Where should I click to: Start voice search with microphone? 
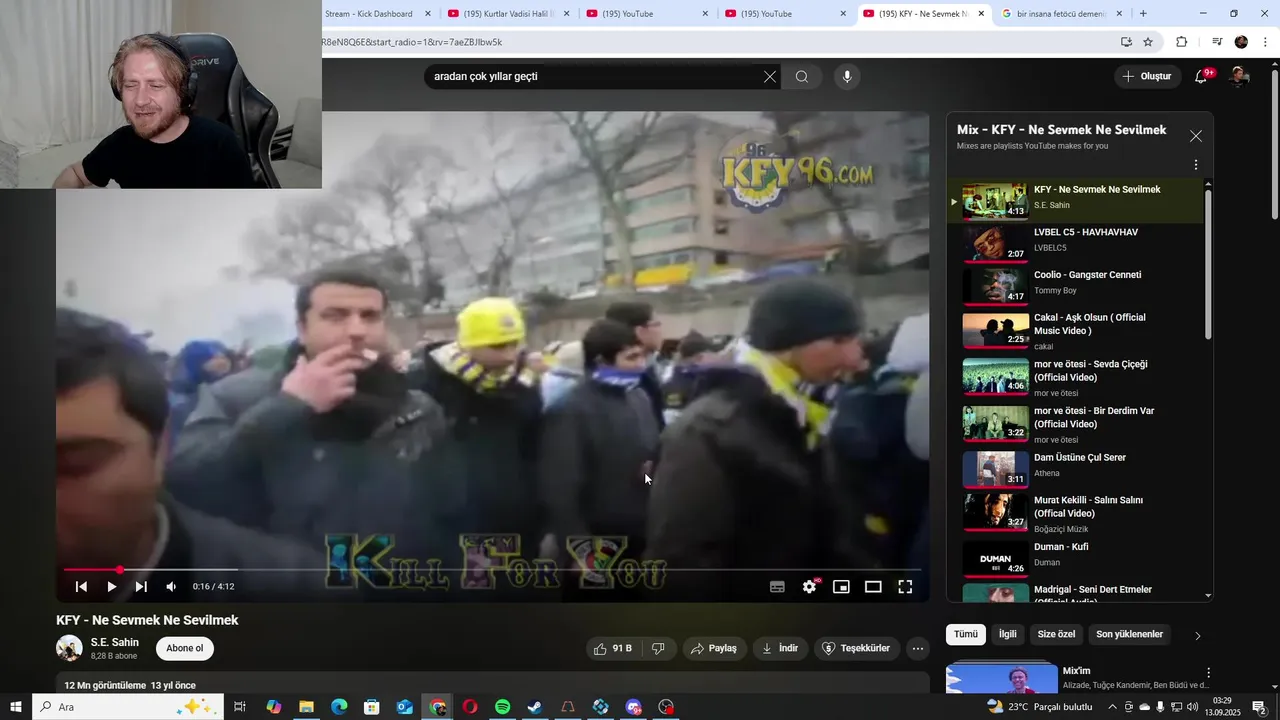pos(847,77)
